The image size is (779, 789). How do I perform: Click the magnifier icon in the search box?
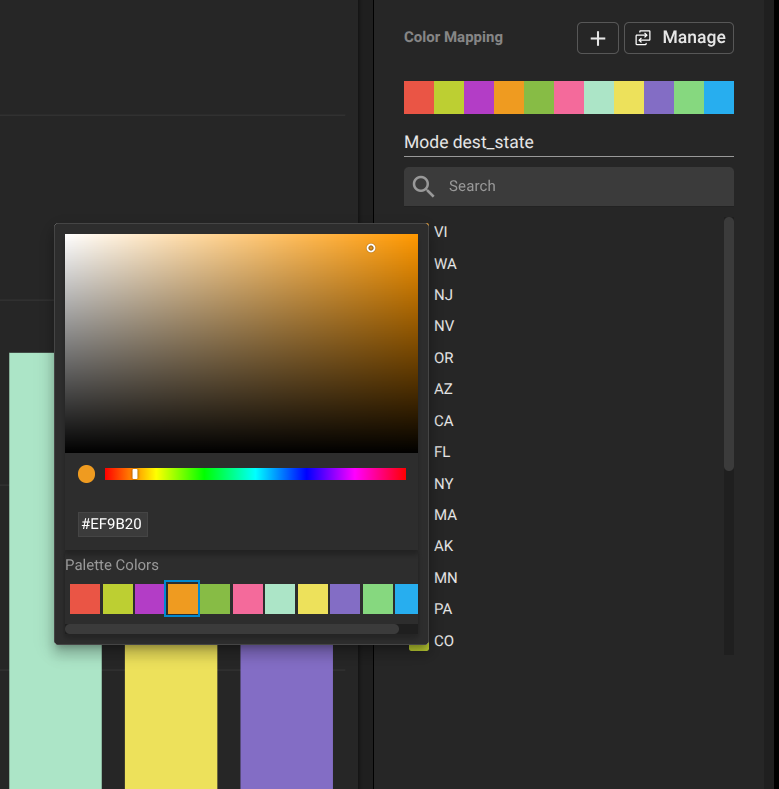point(423,186)
